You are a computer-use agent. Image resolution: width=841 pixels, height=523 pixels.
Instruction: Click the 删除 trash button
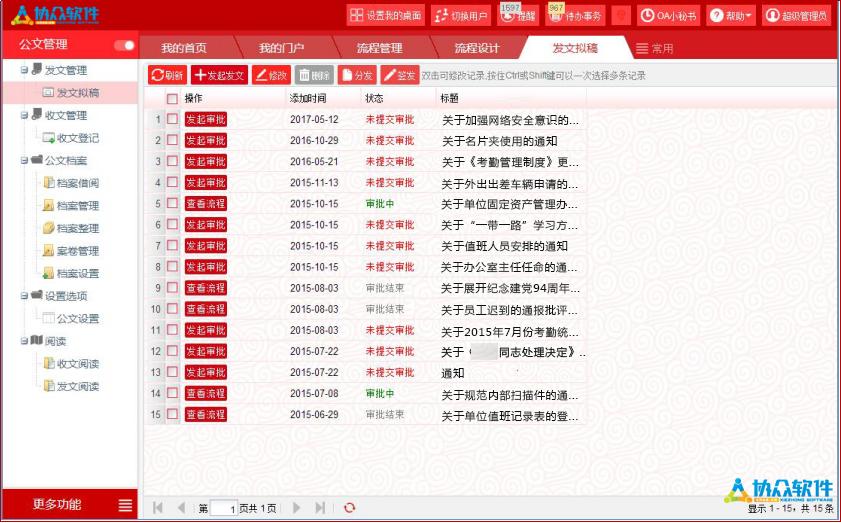coord(314,75)
